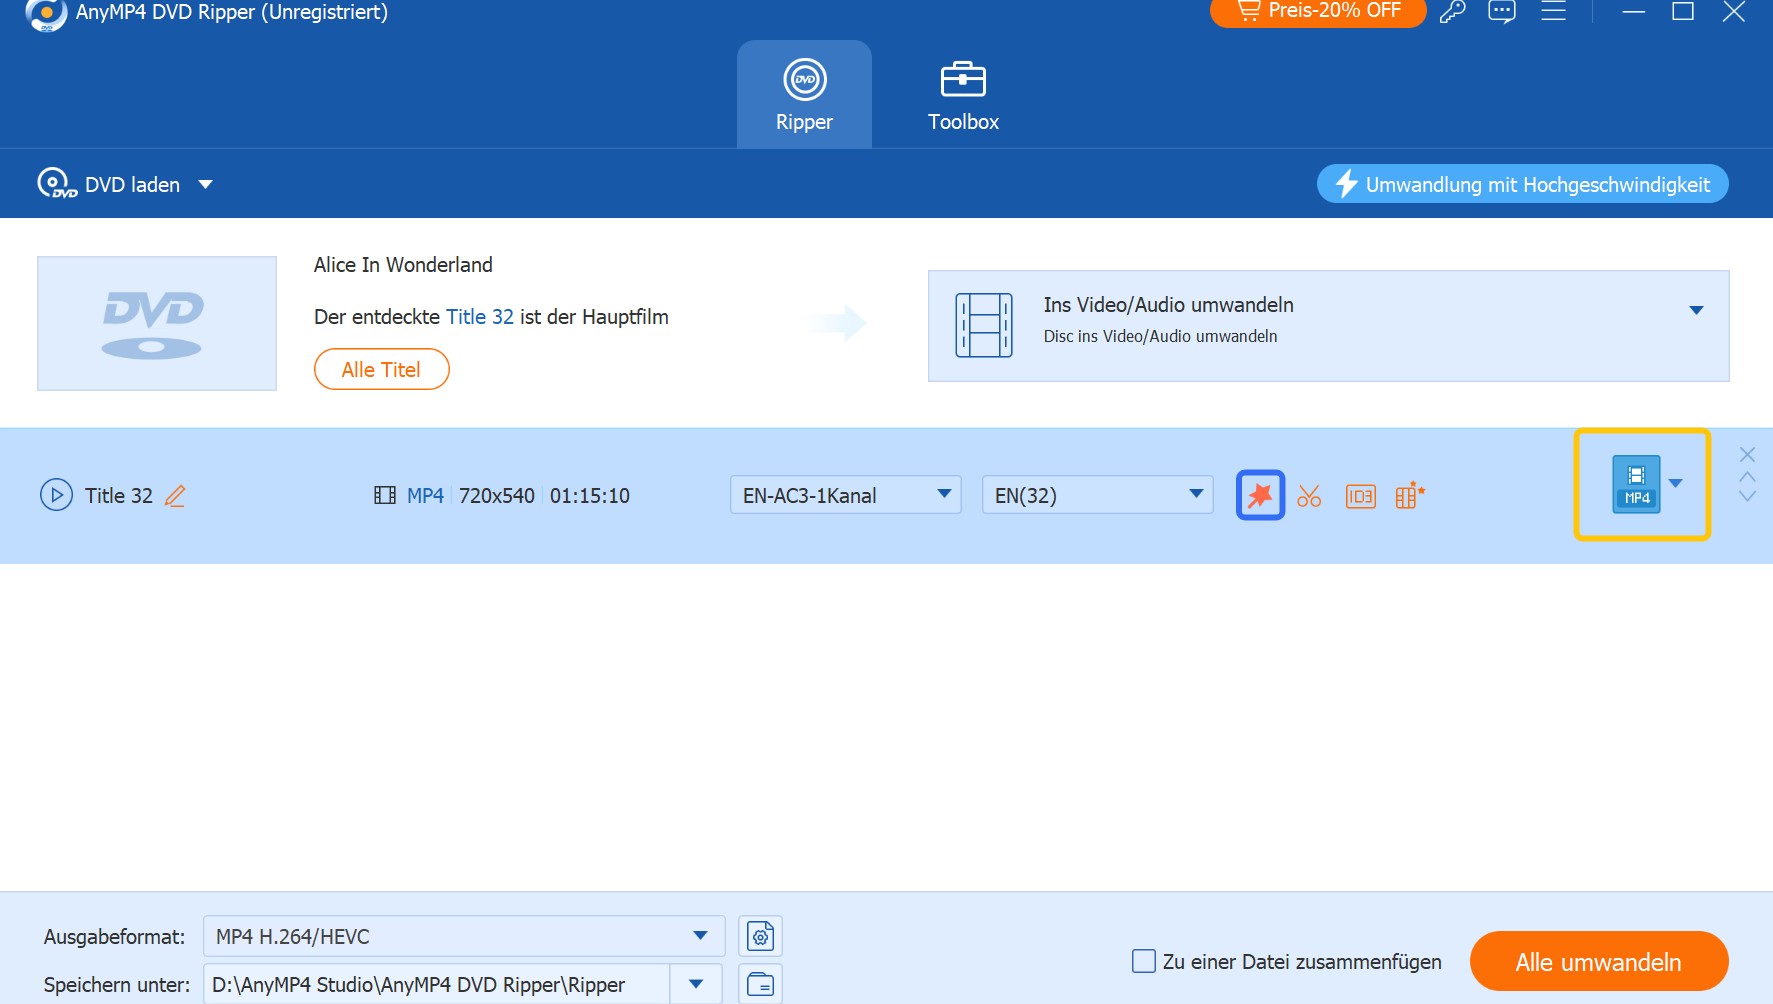
Task: Open the Title 32 main film link
Action: pyautogui.click(x=480, y=317)
